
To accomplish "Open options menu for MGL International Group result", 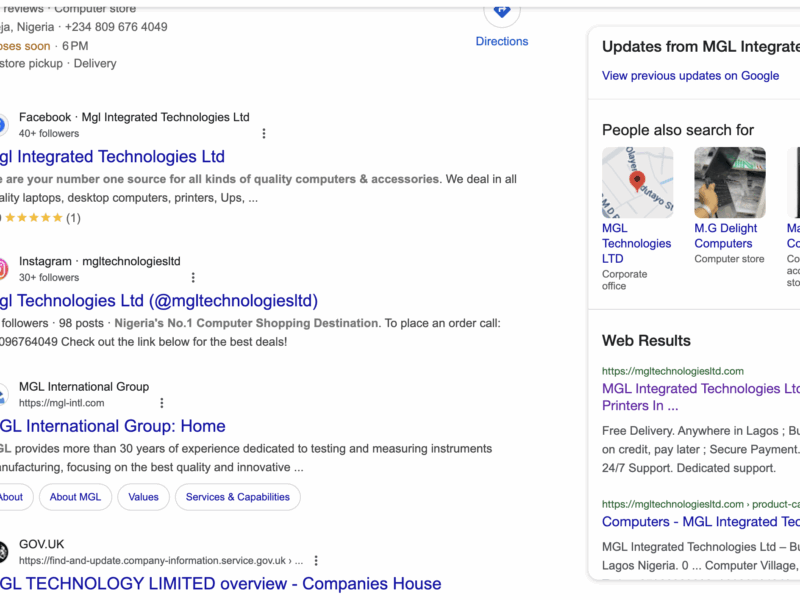I will (x=162, y=403).
